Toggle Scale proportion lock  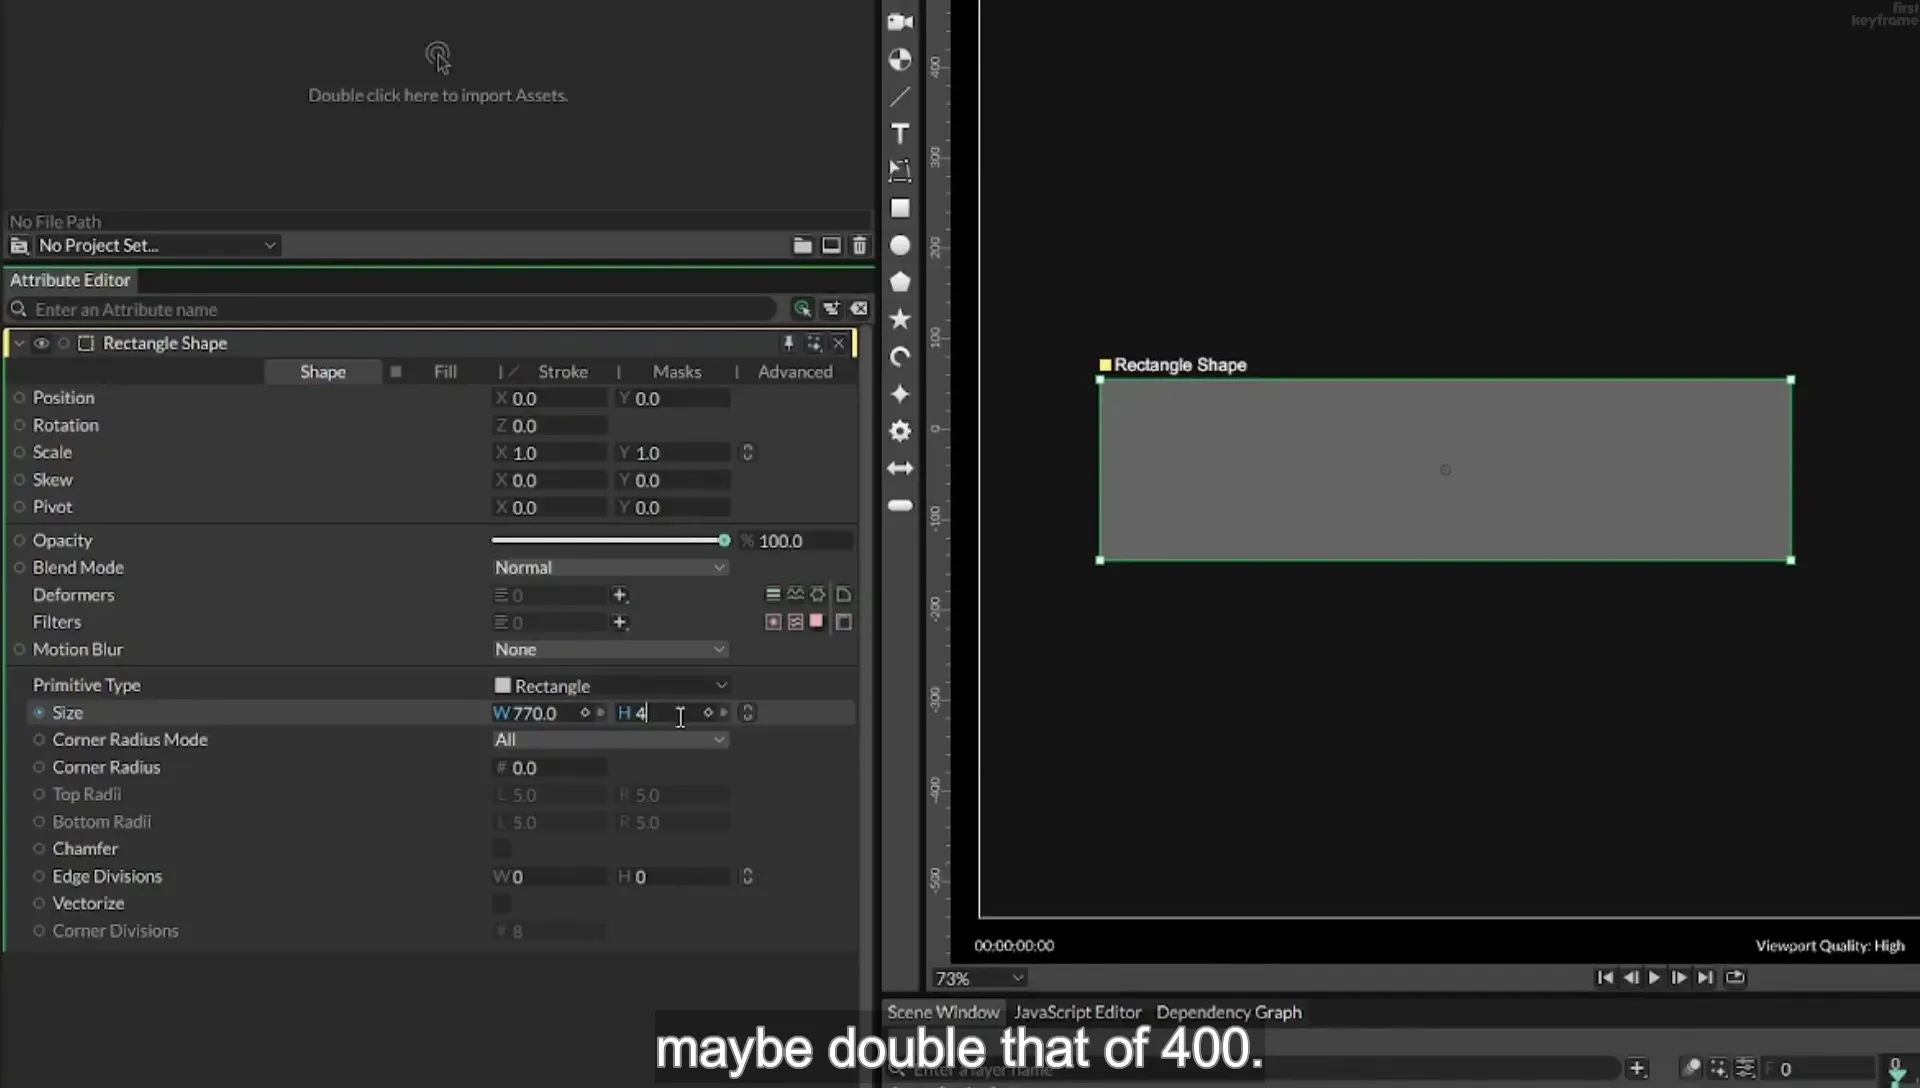pyautogui.click(x=747, y=452)
